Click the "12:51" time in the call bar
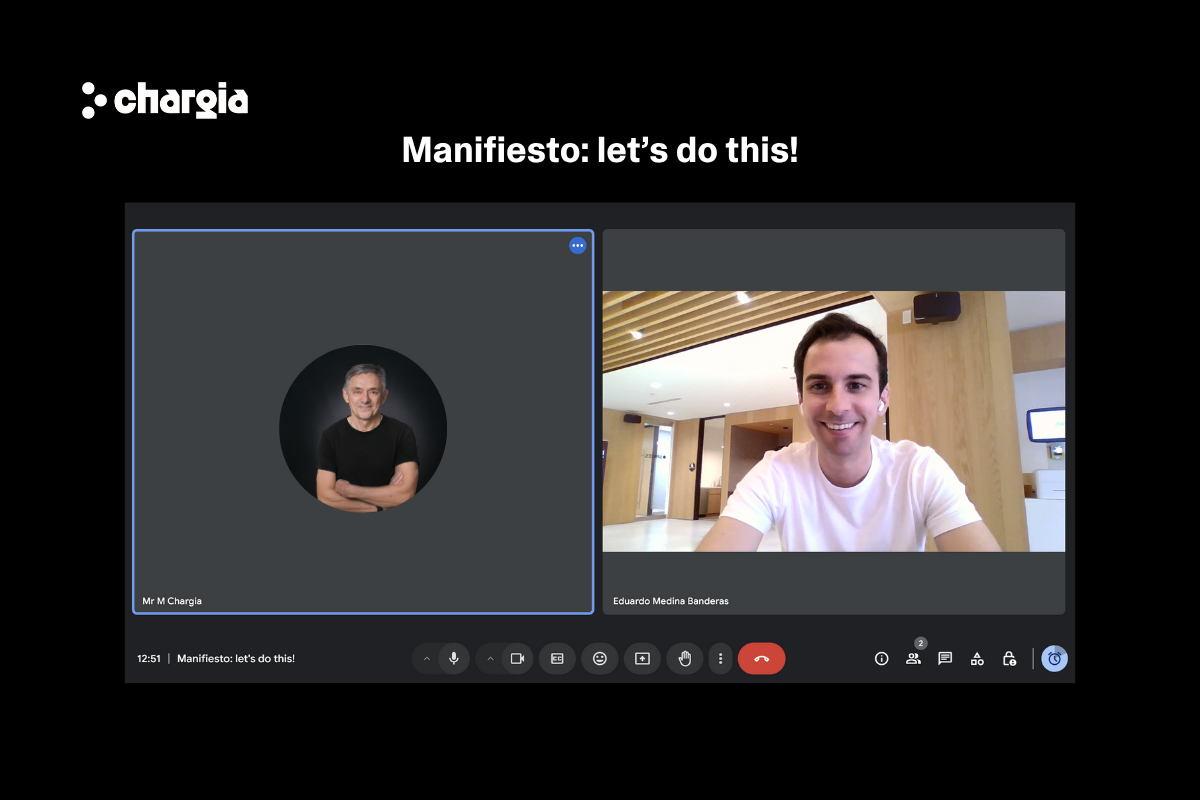The height and width of the screenshot is (800, 1200). coord(149,659)
